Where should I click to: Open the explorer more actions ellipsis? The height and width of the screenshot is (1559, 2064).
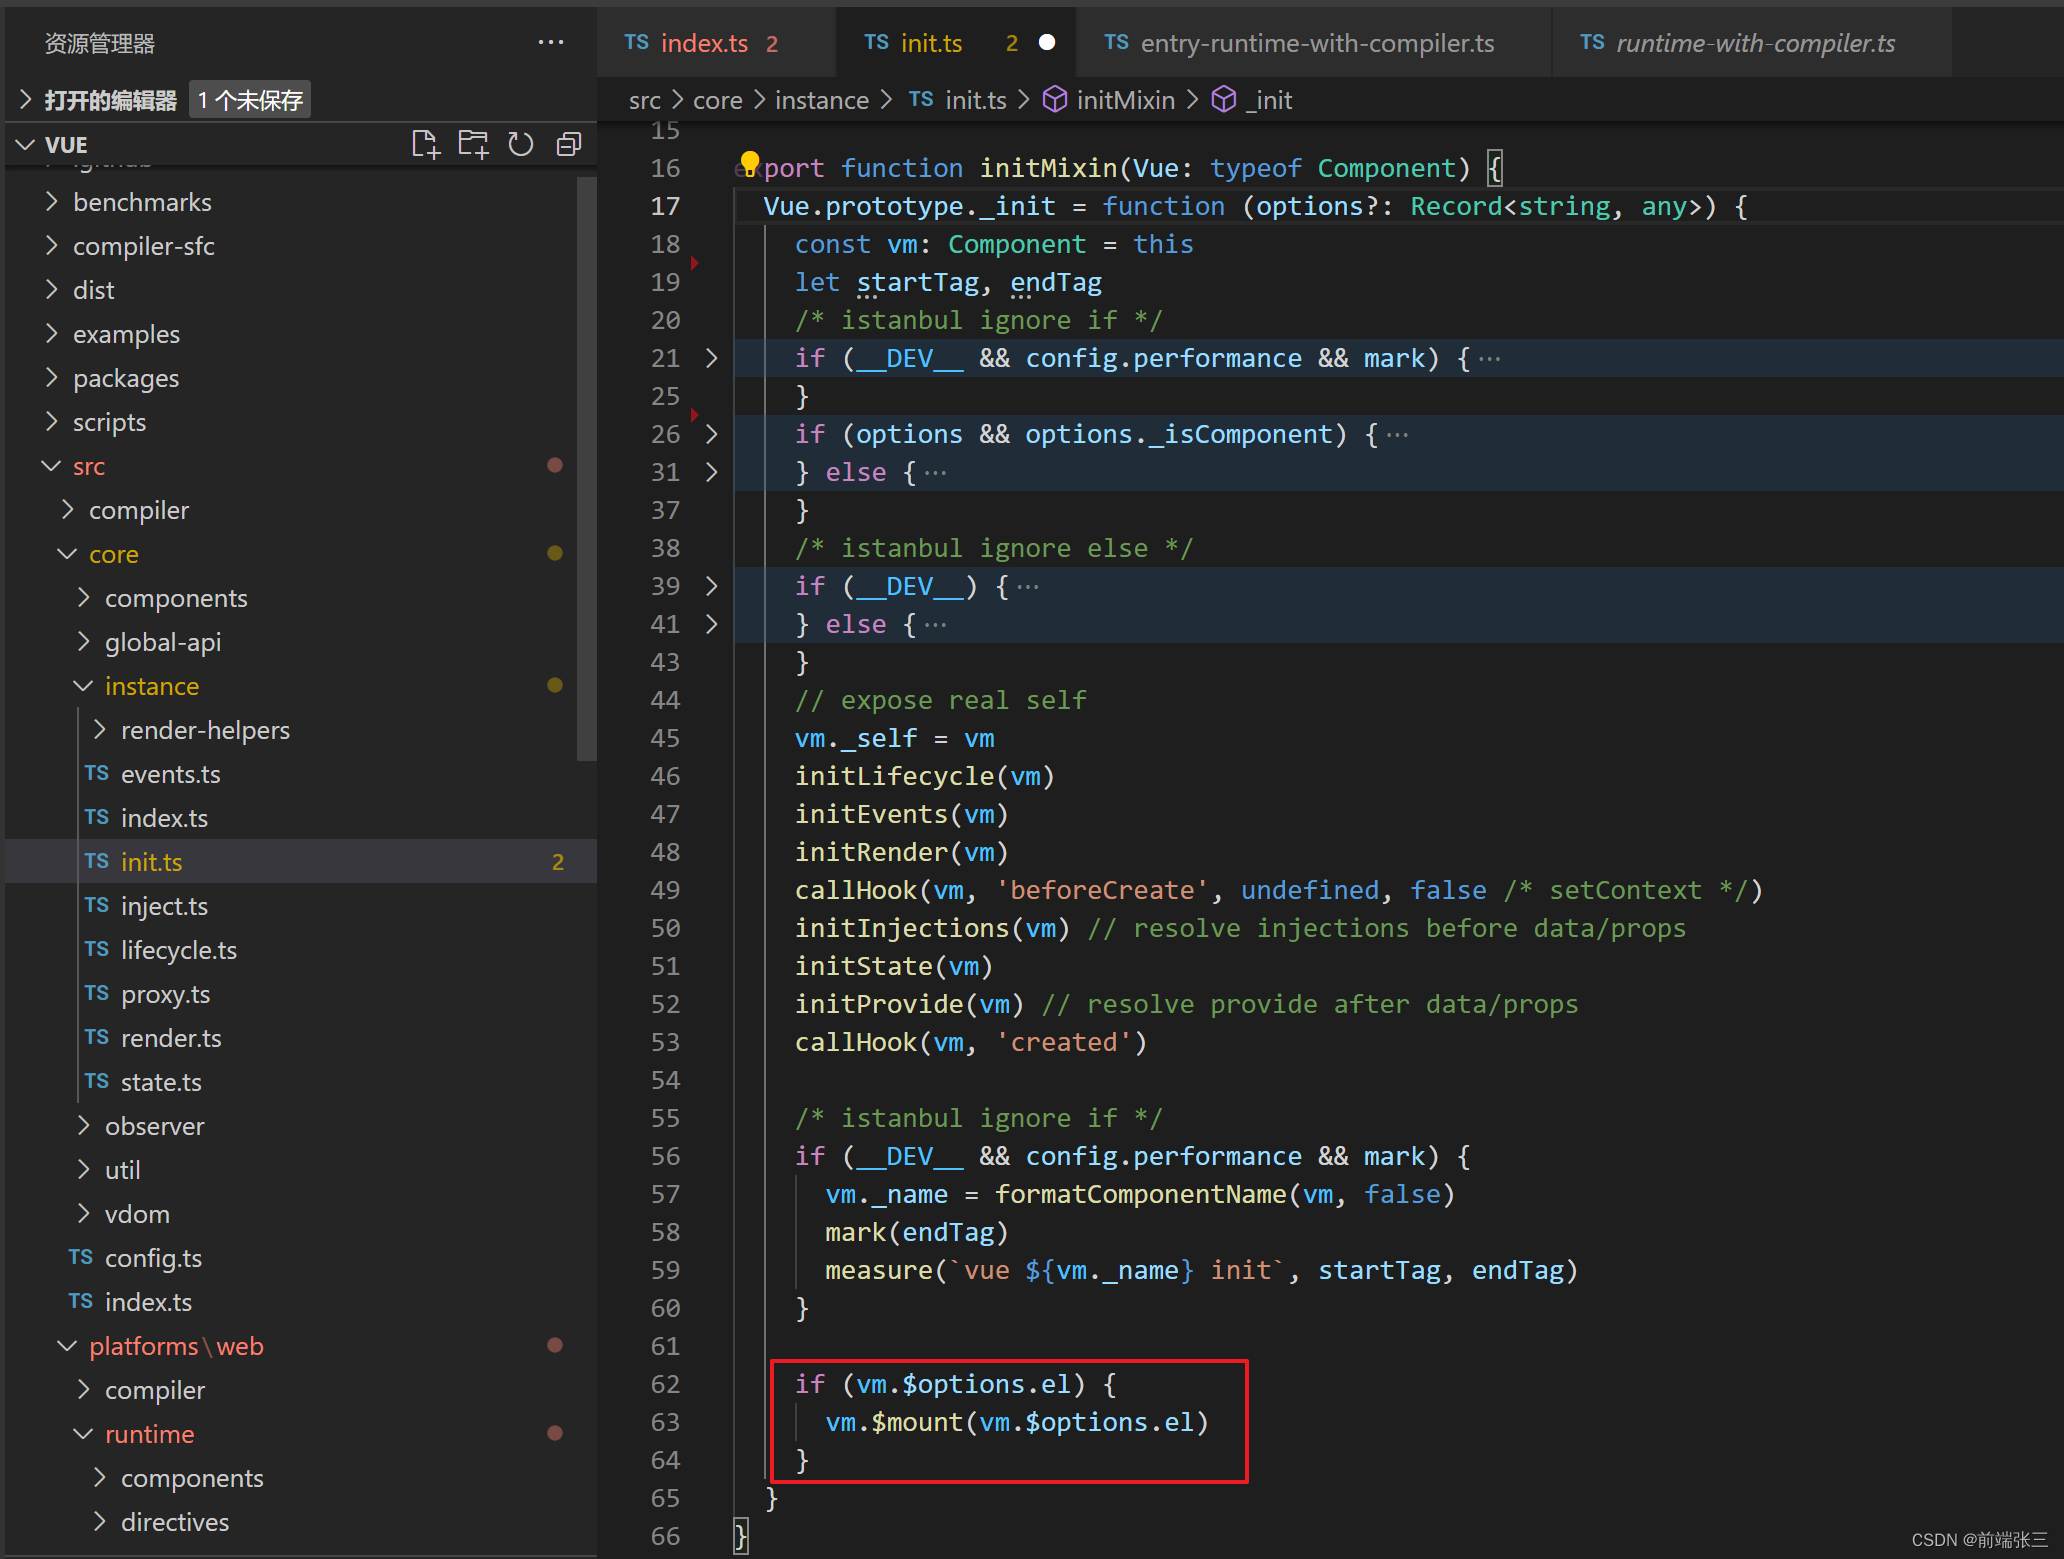click(550, 42)
